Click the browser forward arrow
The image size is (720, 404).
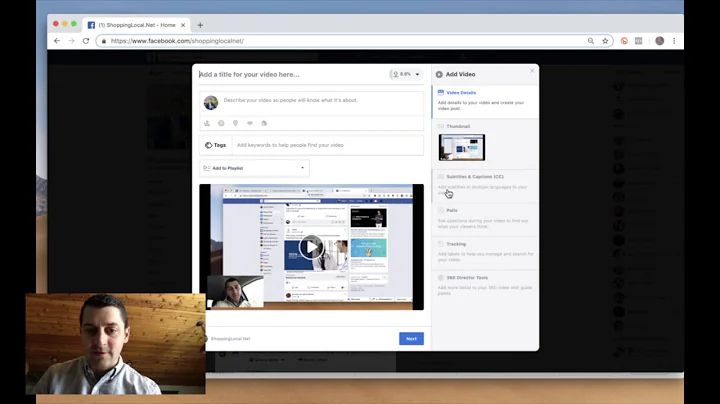[71, 41]
